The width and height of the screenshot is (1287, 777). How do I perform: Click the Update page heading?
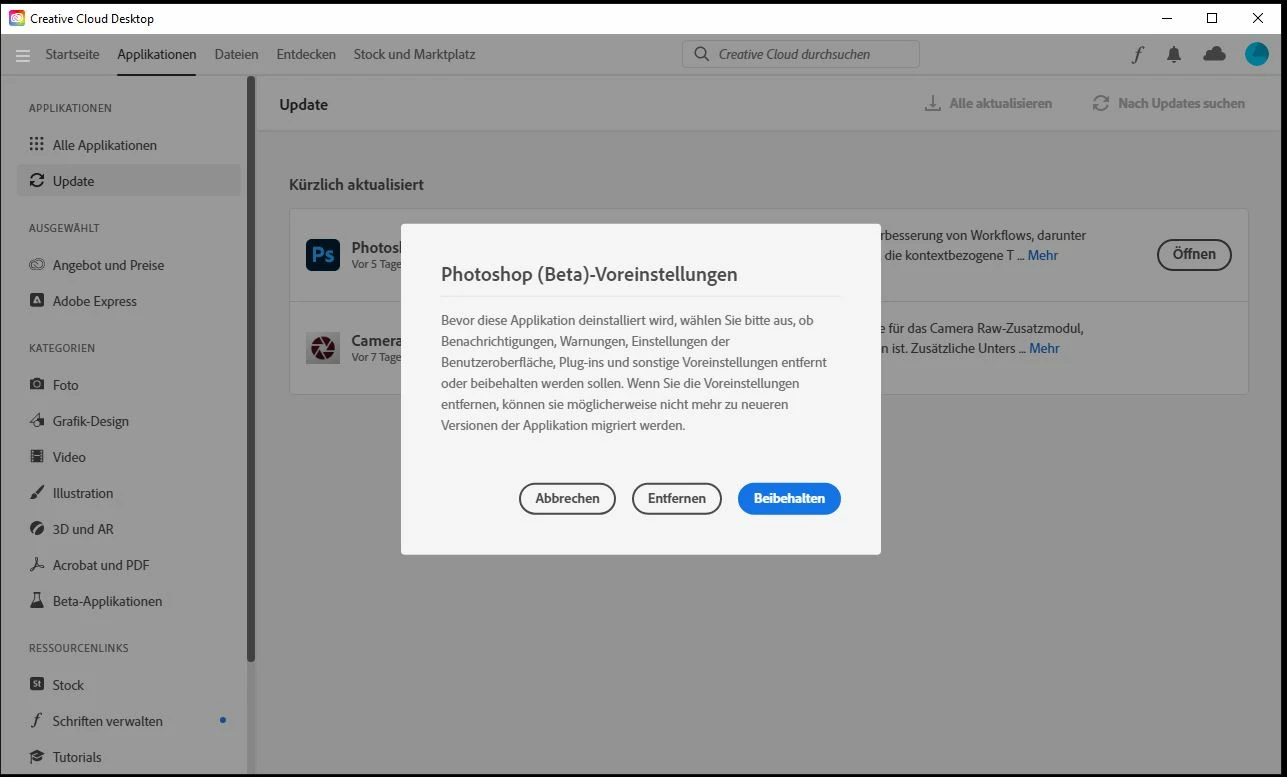[303, 104]
